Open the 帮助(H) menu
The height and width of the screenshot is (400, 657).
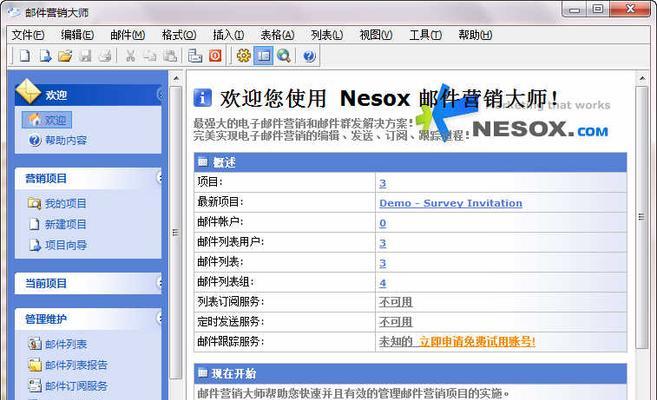pos(475,35)
